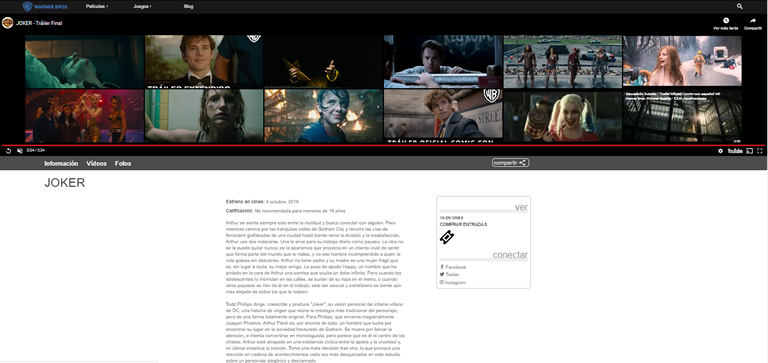Click the Warner Bros. shield logo

coord(27,6)
